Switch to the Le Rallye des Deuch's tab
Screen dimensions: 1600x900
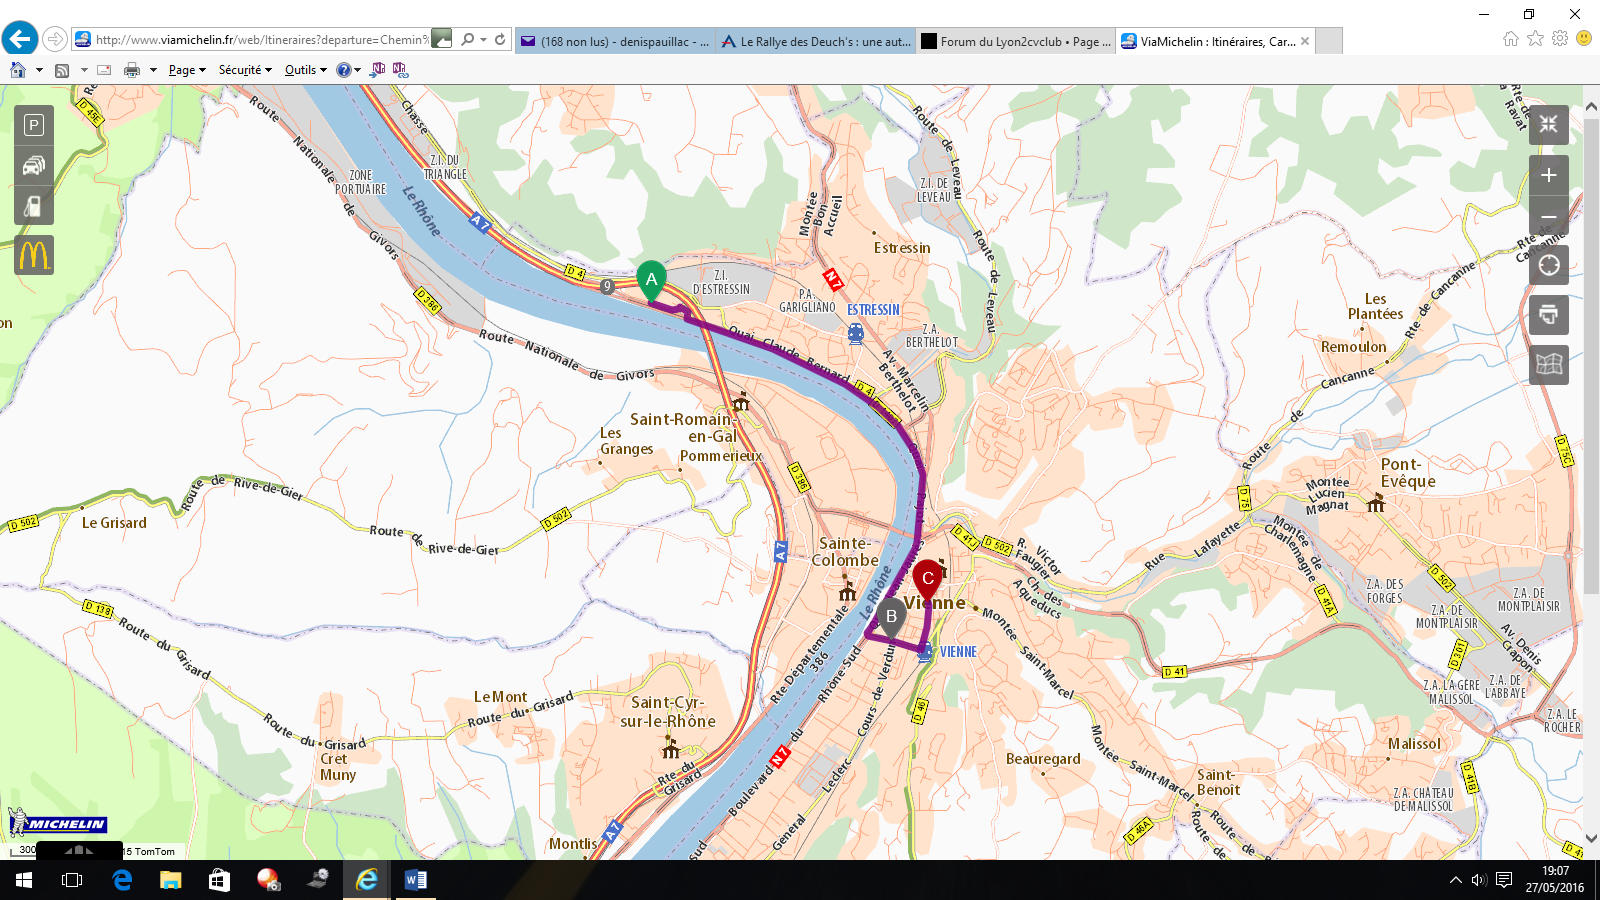pos(815,41)
